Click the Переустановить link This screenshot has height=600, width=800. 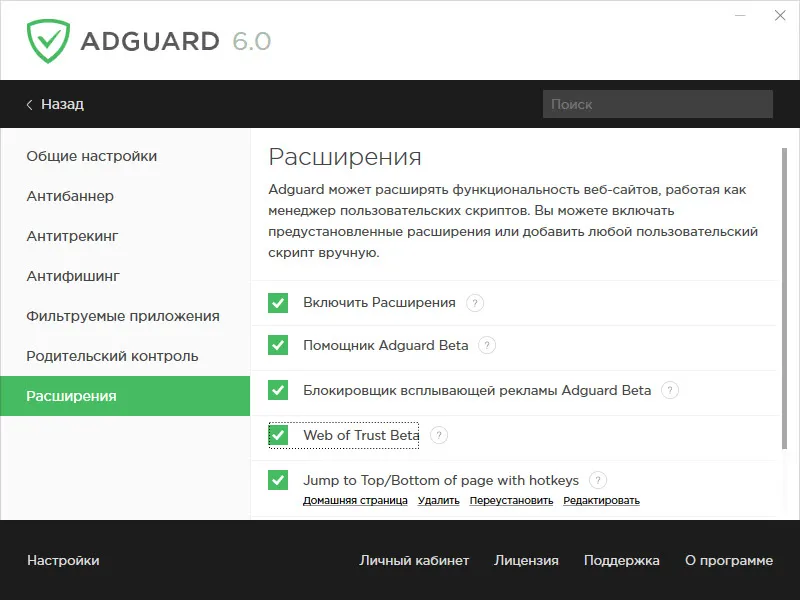(511, 501)
